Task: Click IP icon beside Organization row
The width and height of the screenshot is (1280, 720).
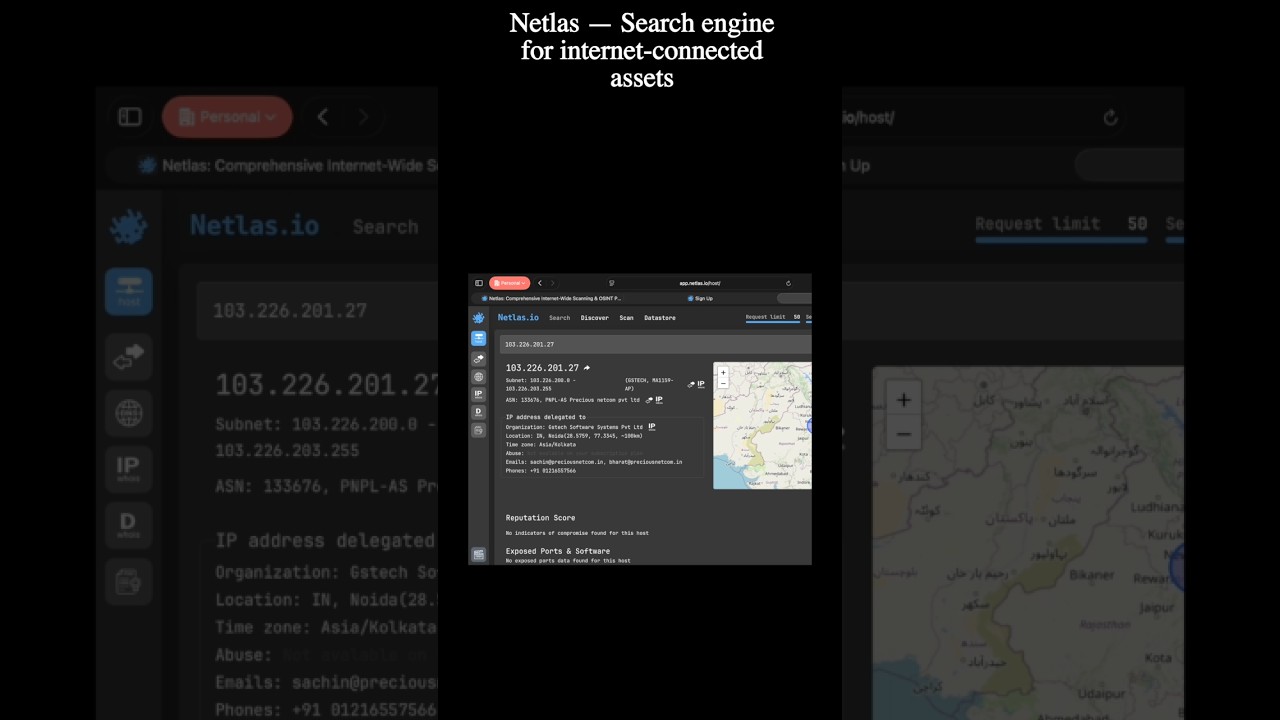Action: click(652, 427)
